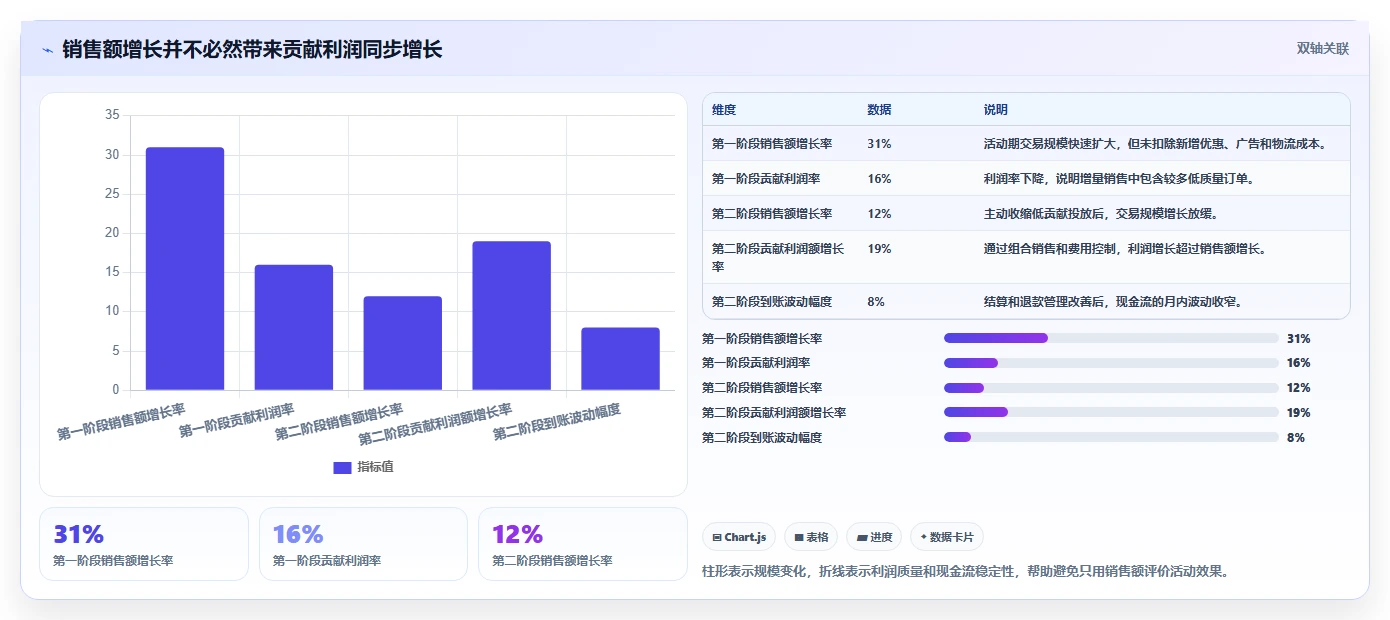Click the 表格 tag chip

click(811, 537)
